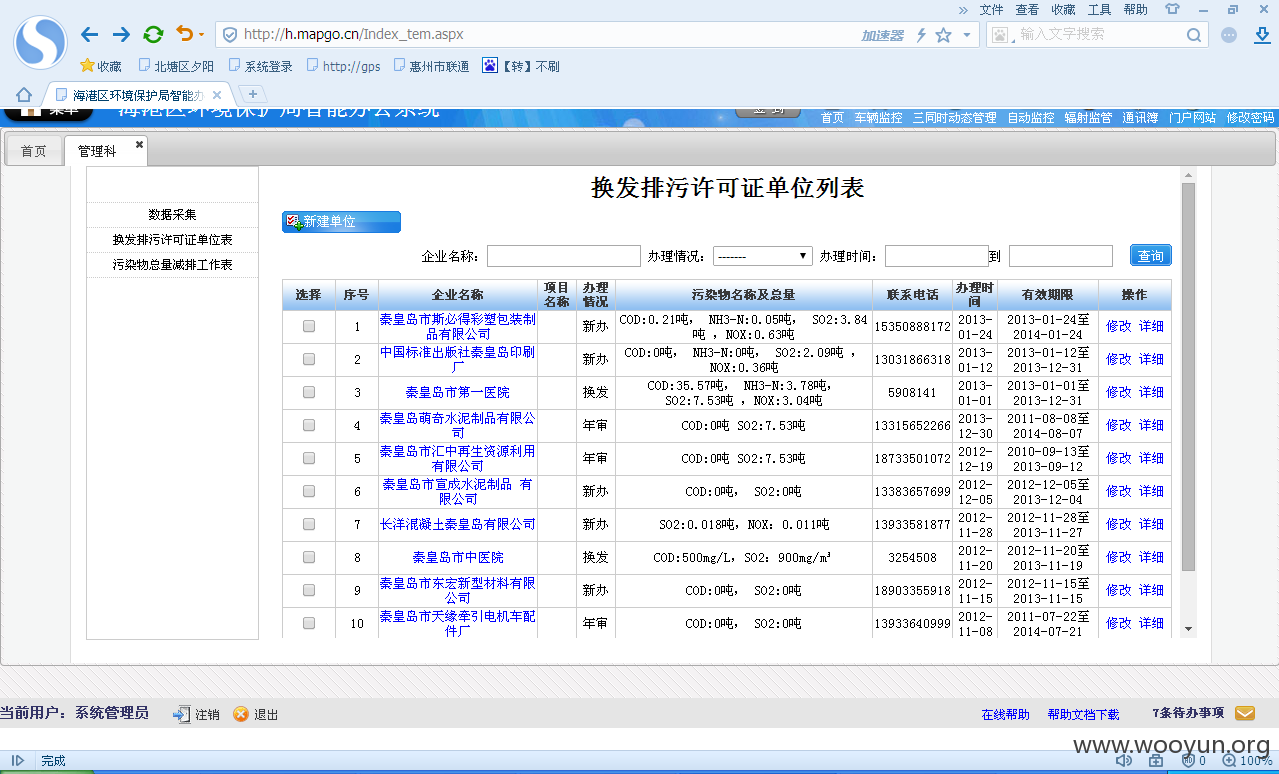Click the orange undo/restore arrow icon
This screenshot has width=1279, height=774.
(x=185, y=34)
